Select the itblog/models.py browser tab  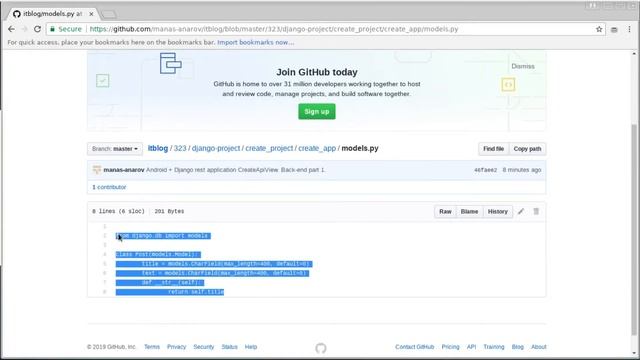[x=52, y=14]
